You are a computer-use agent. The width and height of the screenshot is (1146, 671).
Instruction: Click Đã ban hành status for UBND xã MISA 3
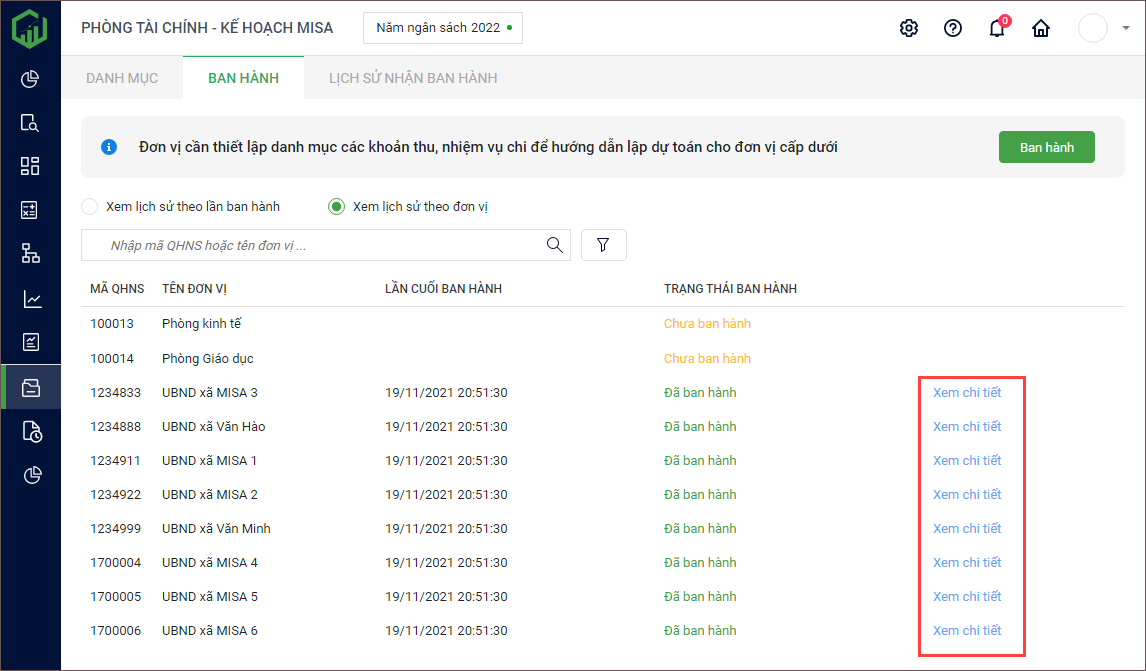pos(700,393)
